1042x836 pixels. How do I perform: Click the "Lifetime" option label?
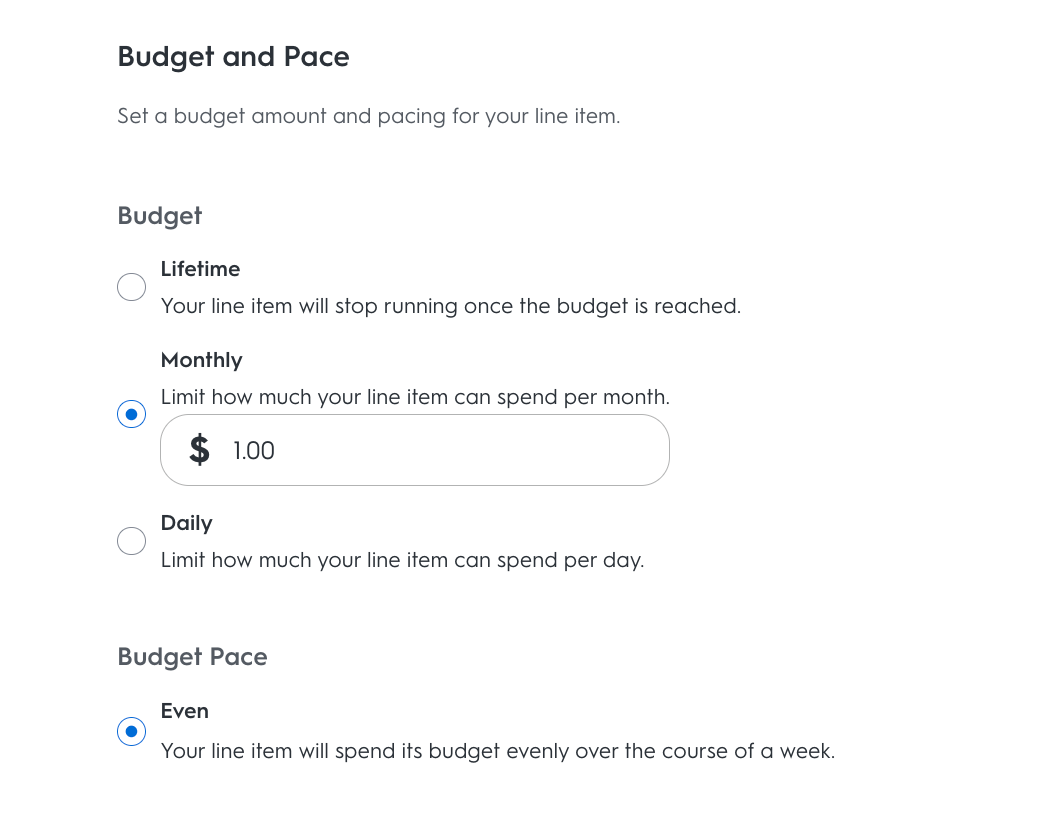pos(200,269)
